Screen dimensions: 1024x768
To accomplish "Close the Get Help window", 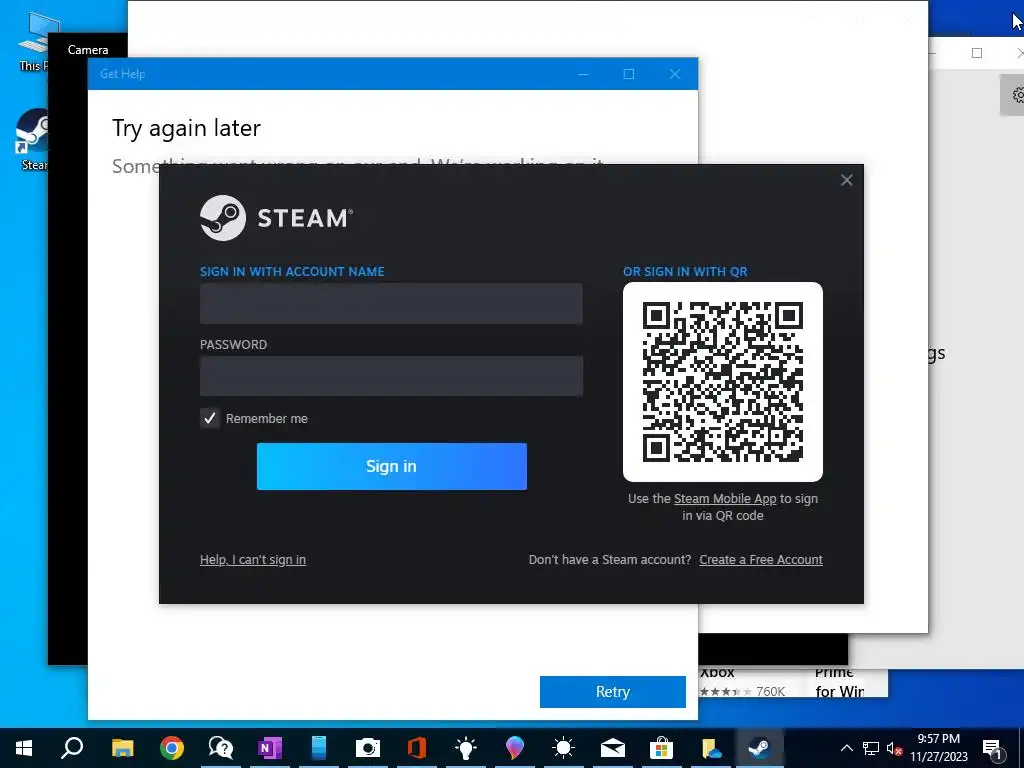I will coord(675,74).
